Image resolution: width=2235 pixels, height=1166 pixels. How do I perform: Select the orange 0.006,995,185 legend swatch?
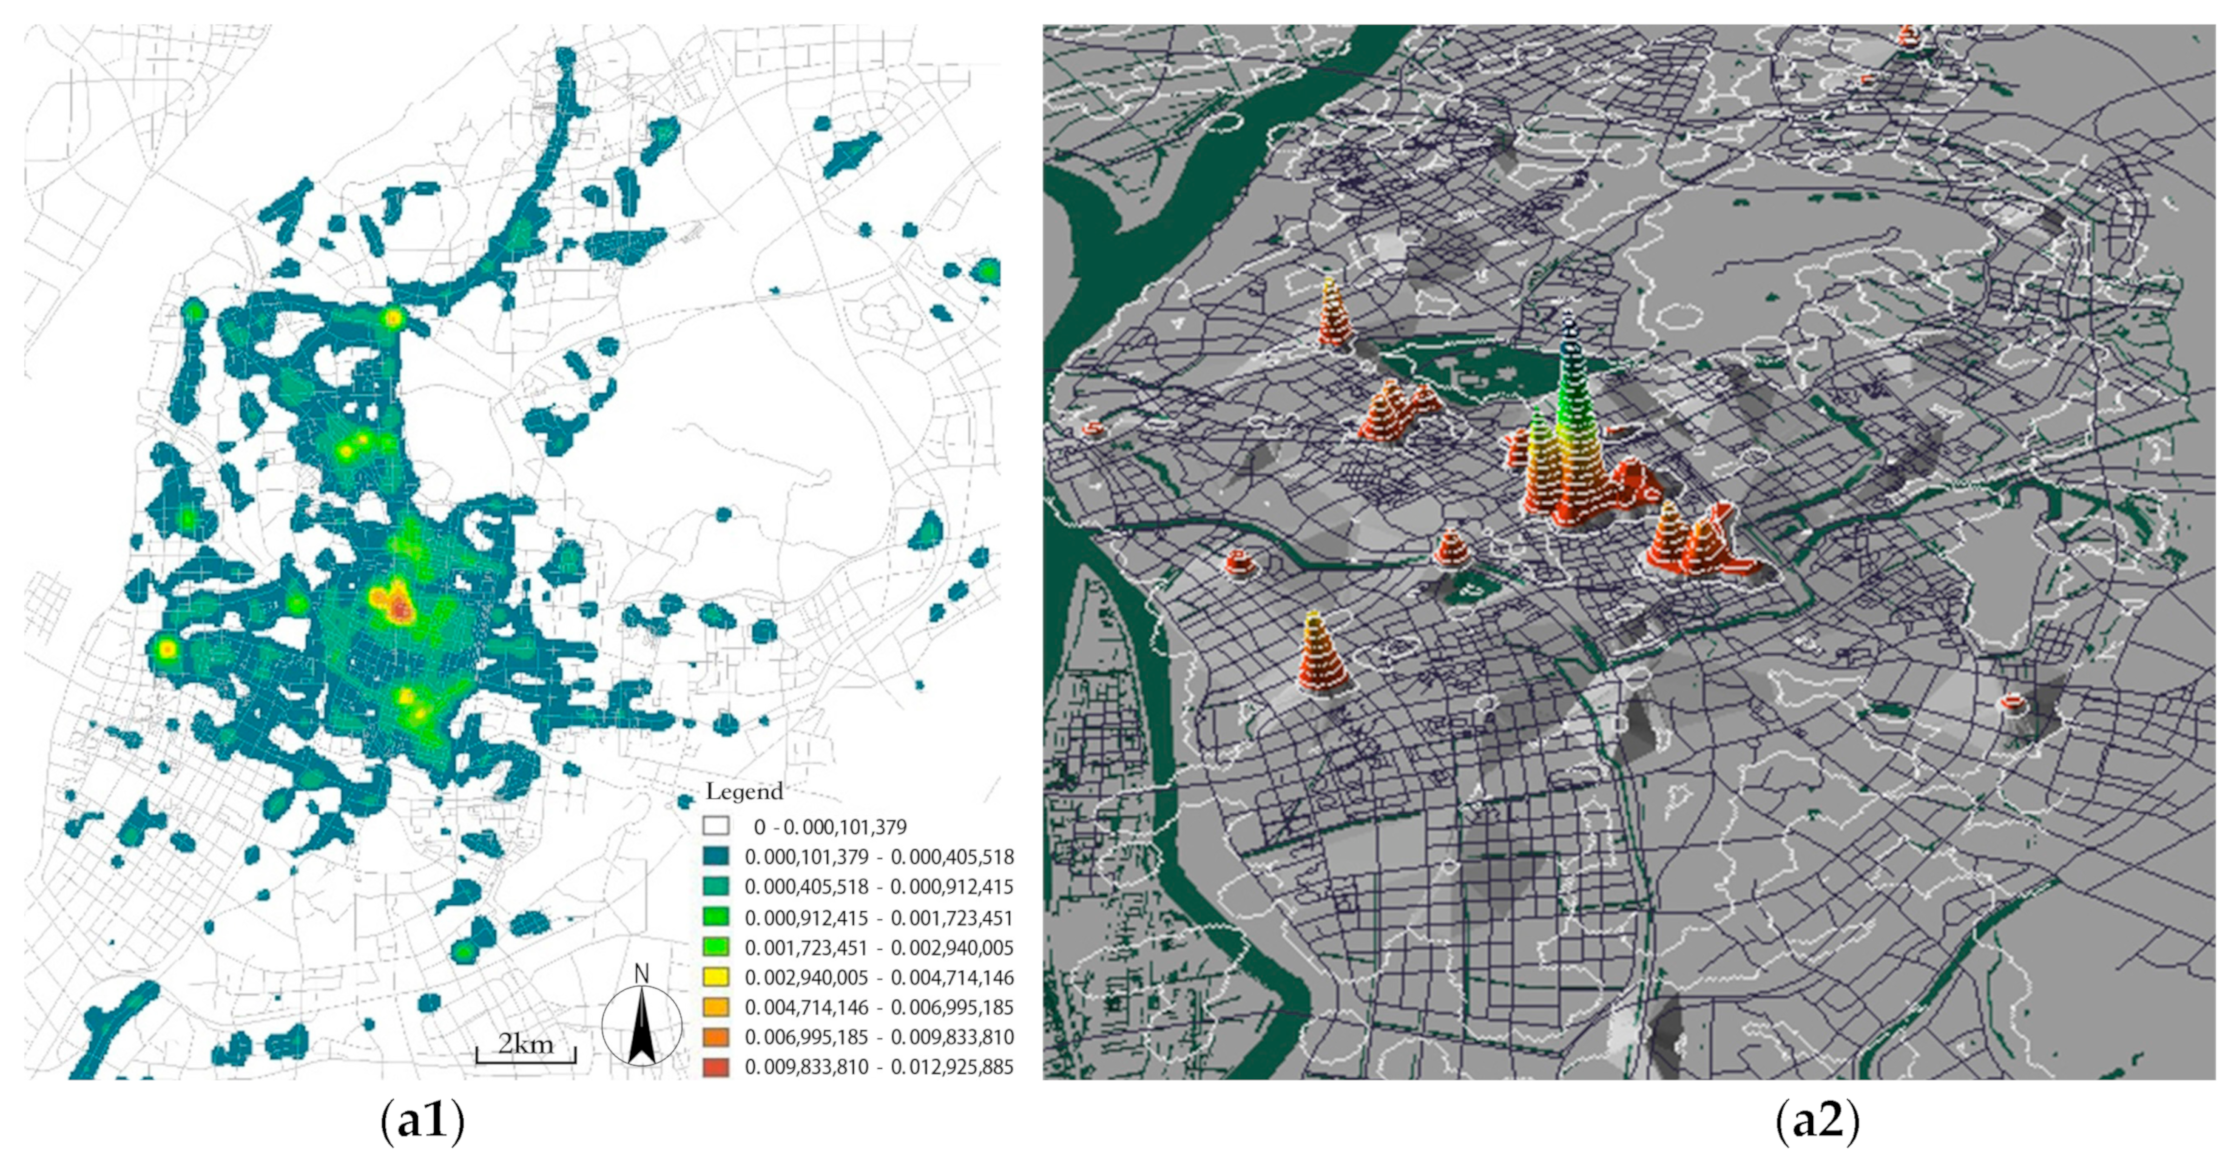pyautogui.click(x=716, y=1037)
